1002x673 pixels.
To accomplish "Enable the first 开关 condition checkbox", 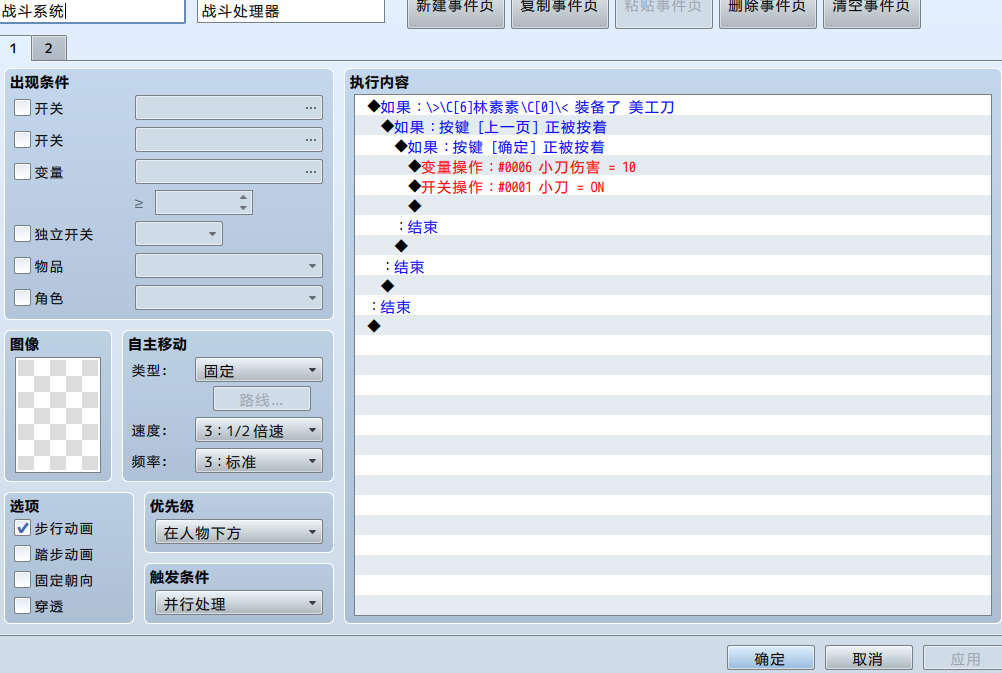I will pos(22,107).
